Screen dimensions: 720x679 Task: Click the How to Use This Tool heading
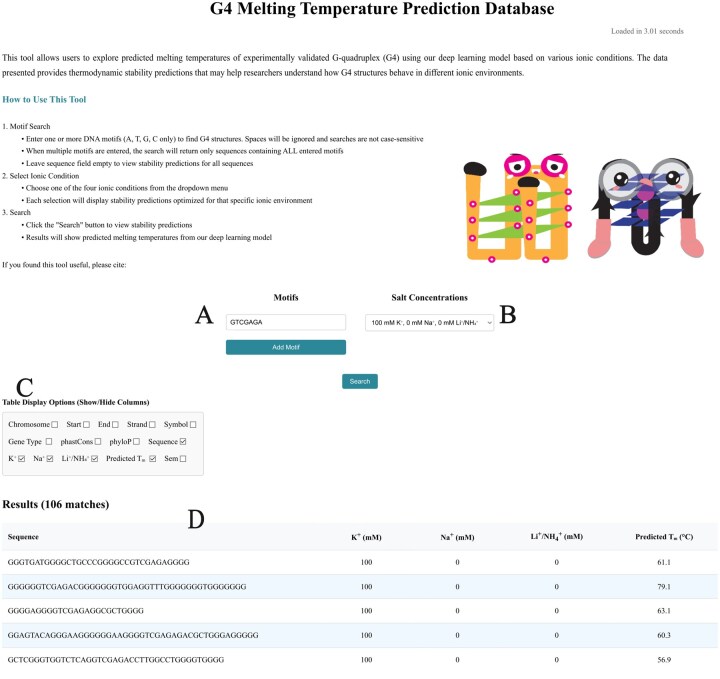coord(44,100)
